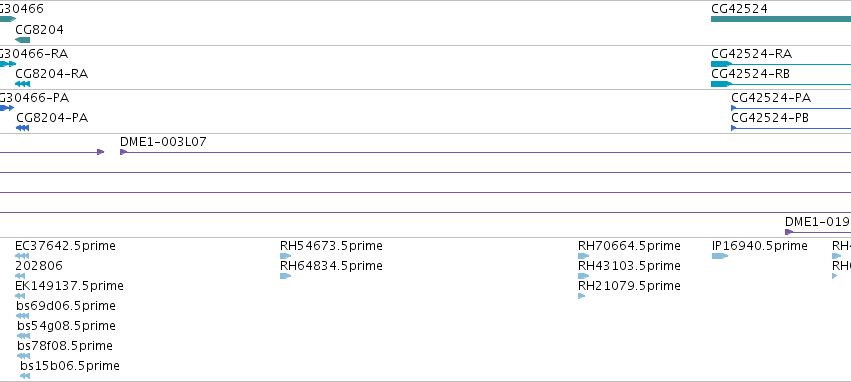Click the CG42524 gene bar
The width and height of the screenshot is (851, 382).
781,19
